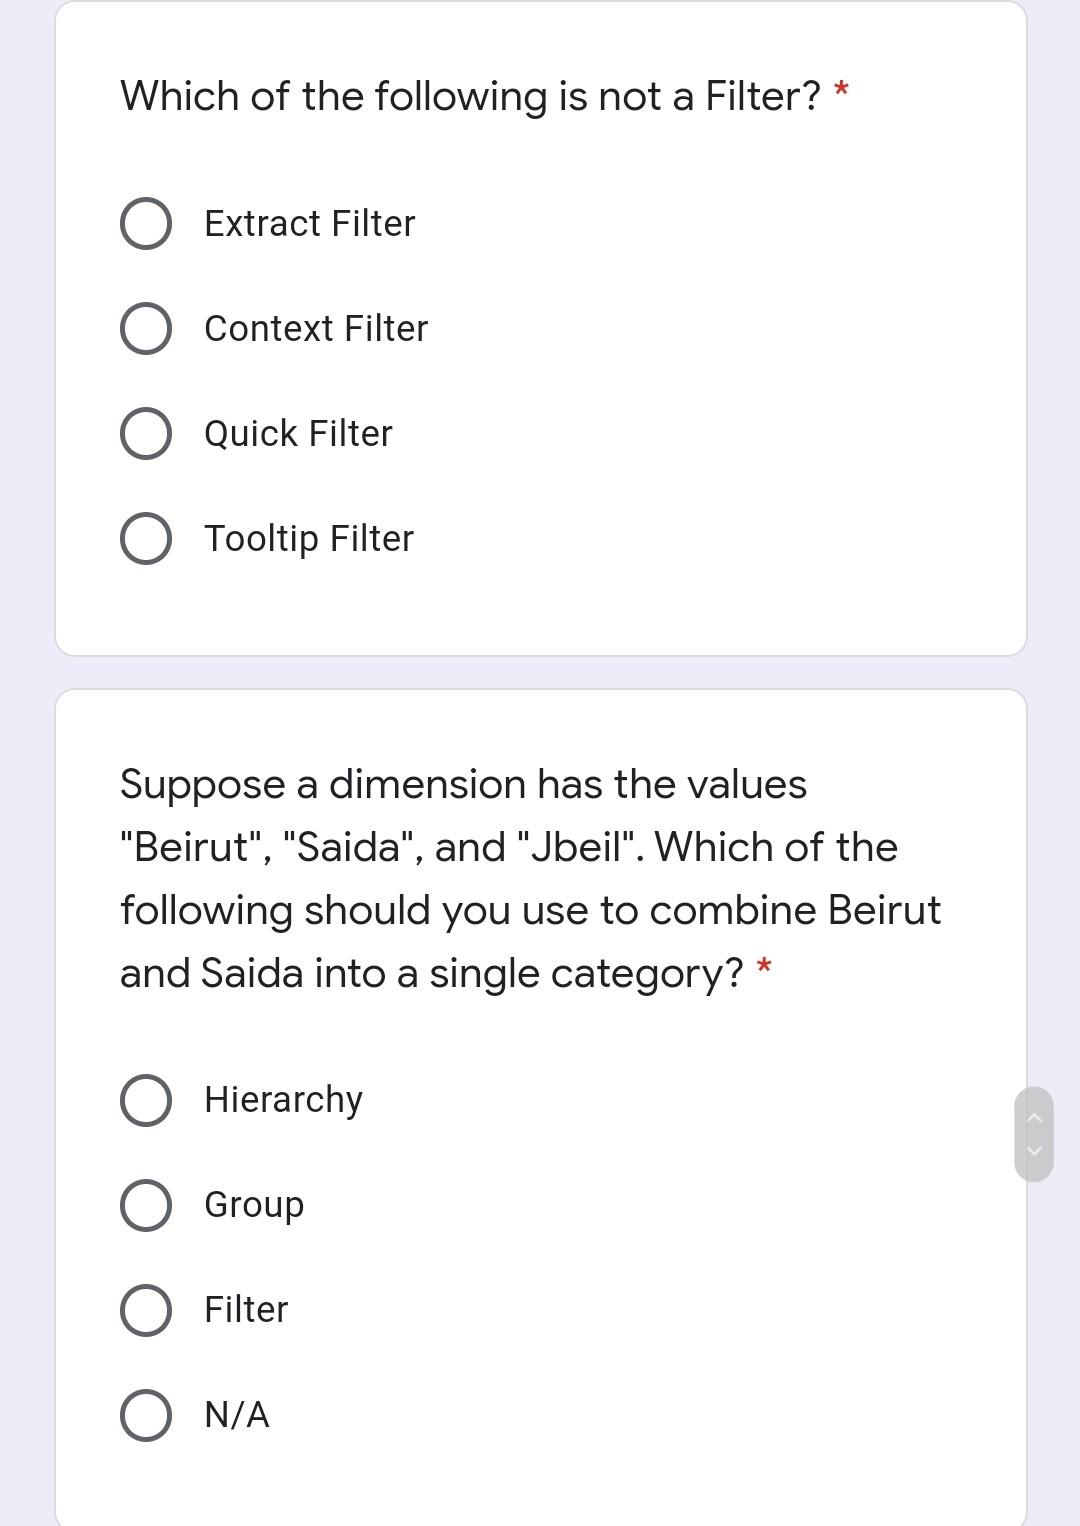1080x1526 pixels.
Task: Select the Extract Filter radio button
Action: tap(145, 222)
